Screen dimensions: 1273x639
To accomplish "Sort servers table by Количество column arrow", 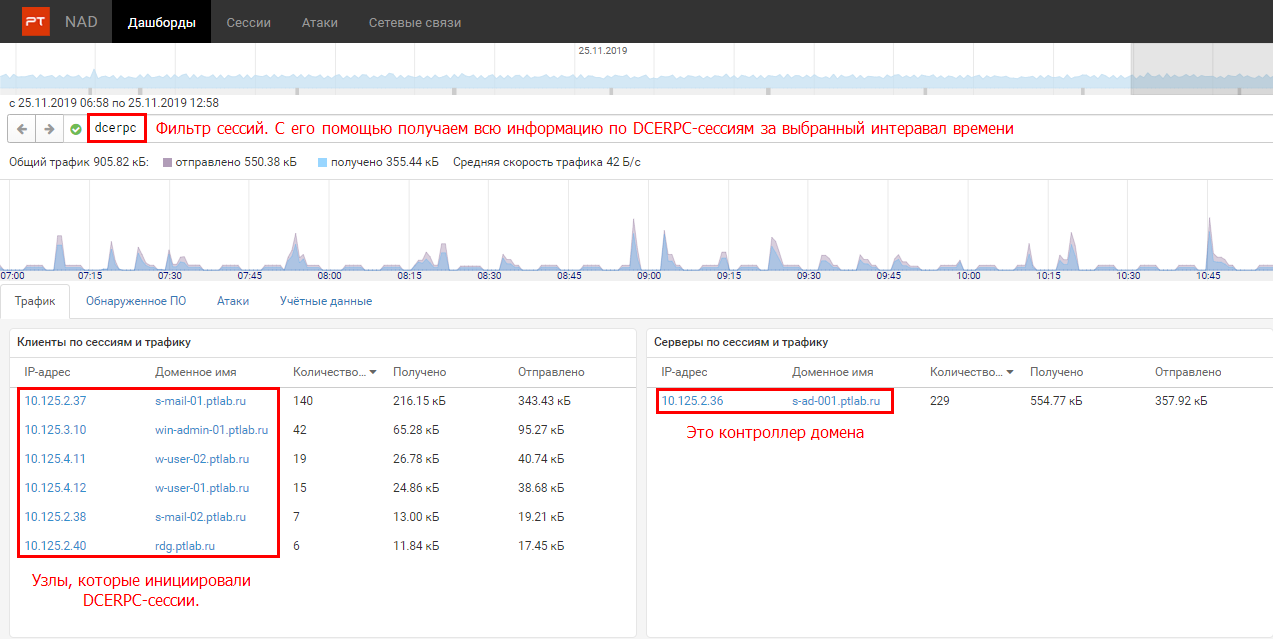I will click(x=1010, y=373).
